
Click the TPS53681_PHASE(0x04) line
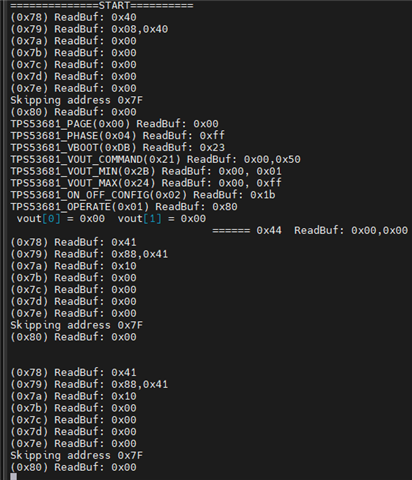(x=118, y=135)
